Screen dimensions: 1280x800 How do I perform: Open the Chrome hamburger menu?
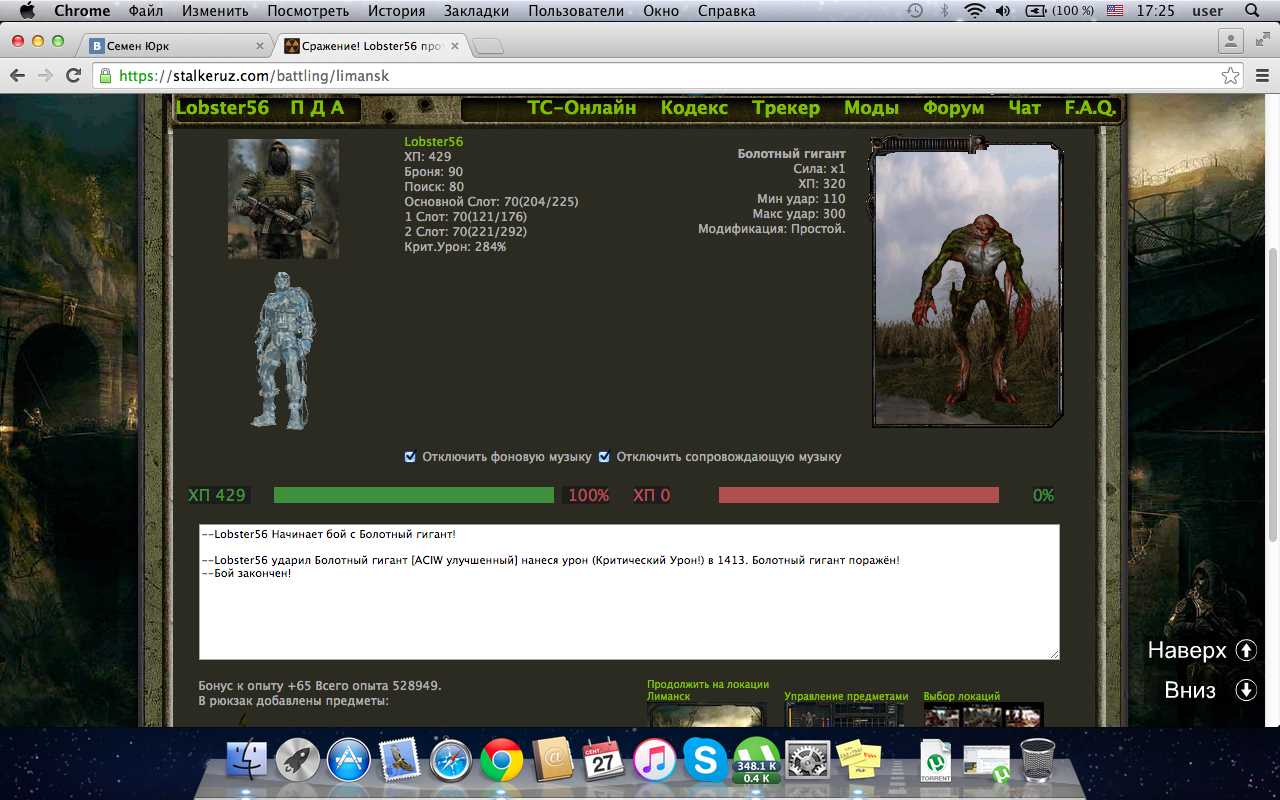pos(1261,76)
